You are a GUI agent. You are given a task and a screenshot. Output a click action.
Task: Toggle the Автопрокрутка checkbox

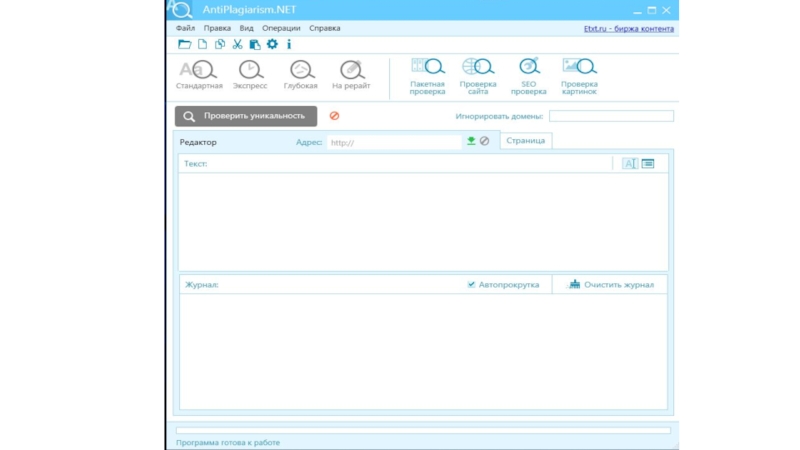coord(471,285)
